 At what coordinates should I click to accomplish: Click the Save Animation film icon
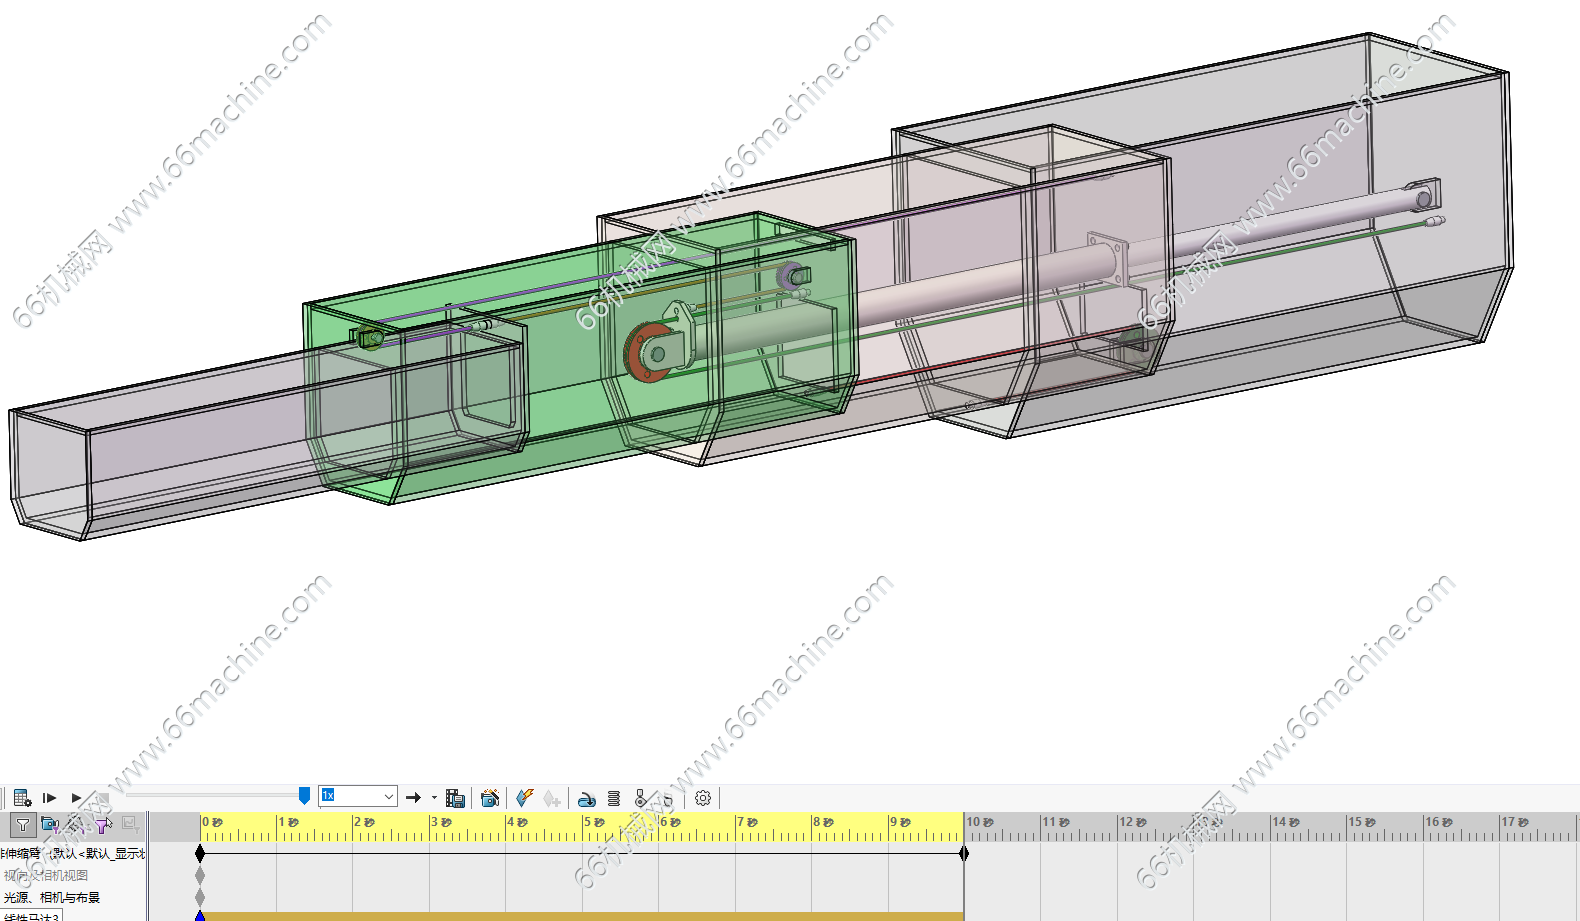point(455,798)
